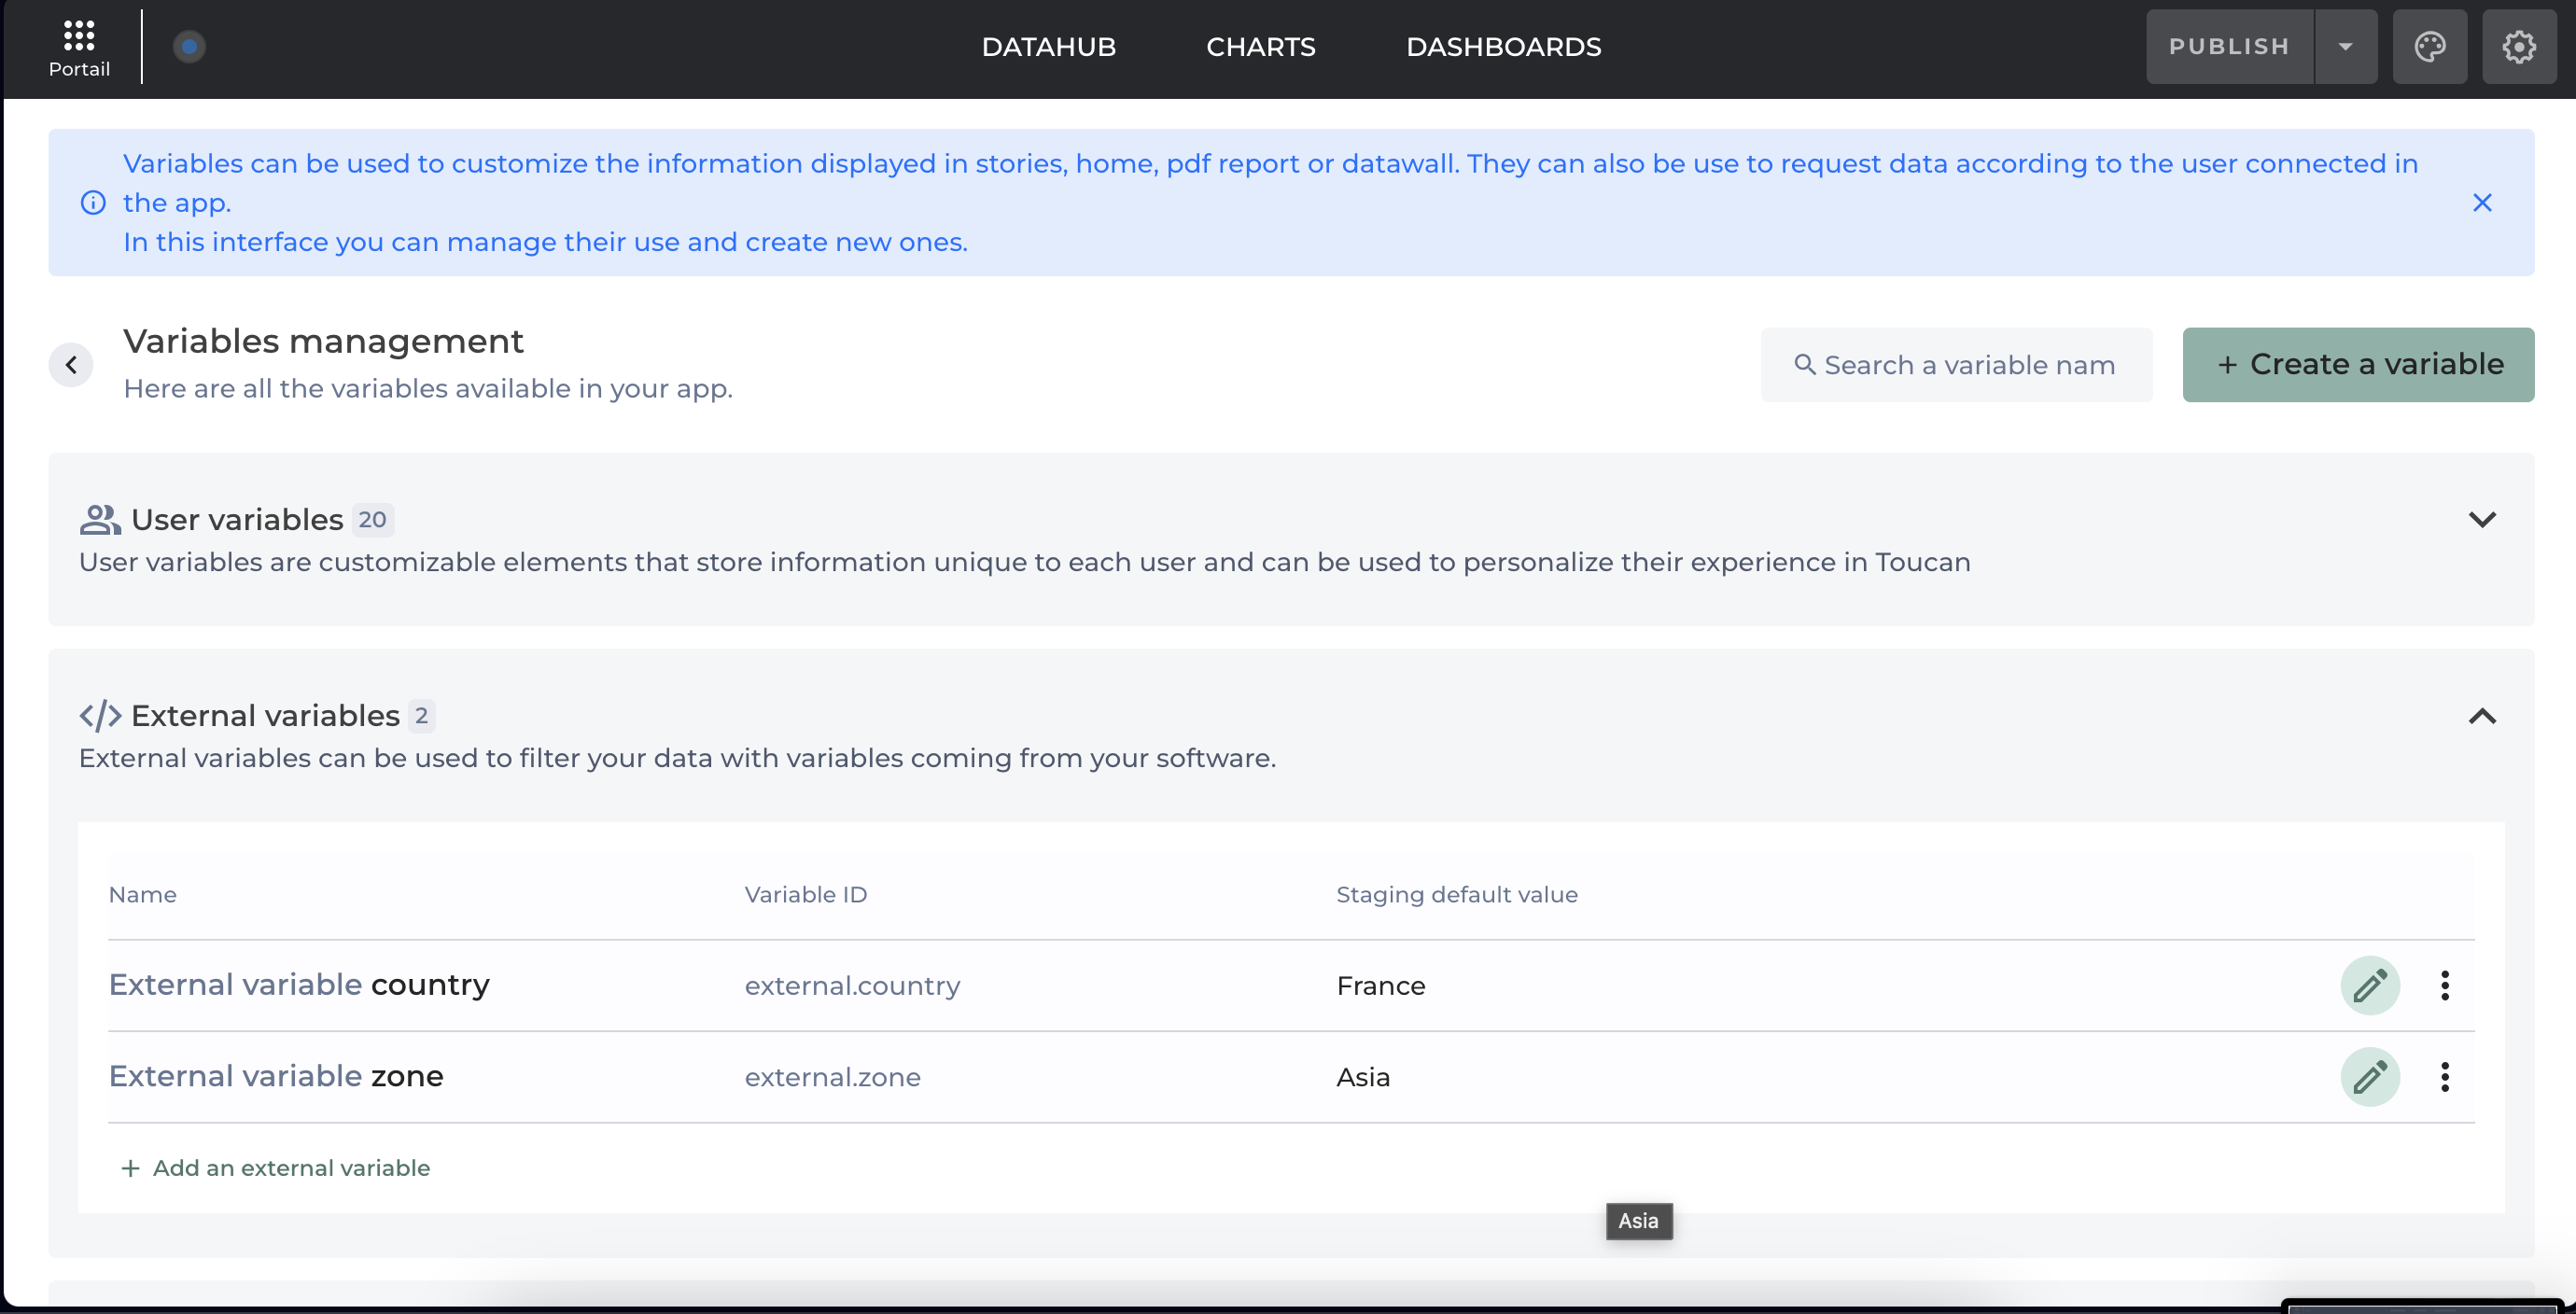The width and height of the screenshot is (2576, 1314).
Task: Open more options for External variable country
Action: [x=2444, y=986]
